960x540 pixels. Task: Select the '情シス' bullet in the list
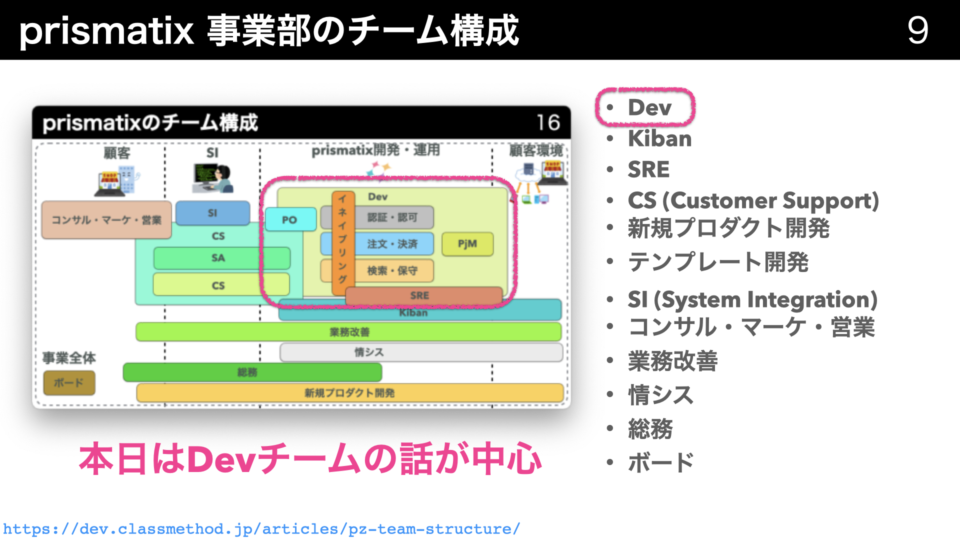tap(661, 395)
